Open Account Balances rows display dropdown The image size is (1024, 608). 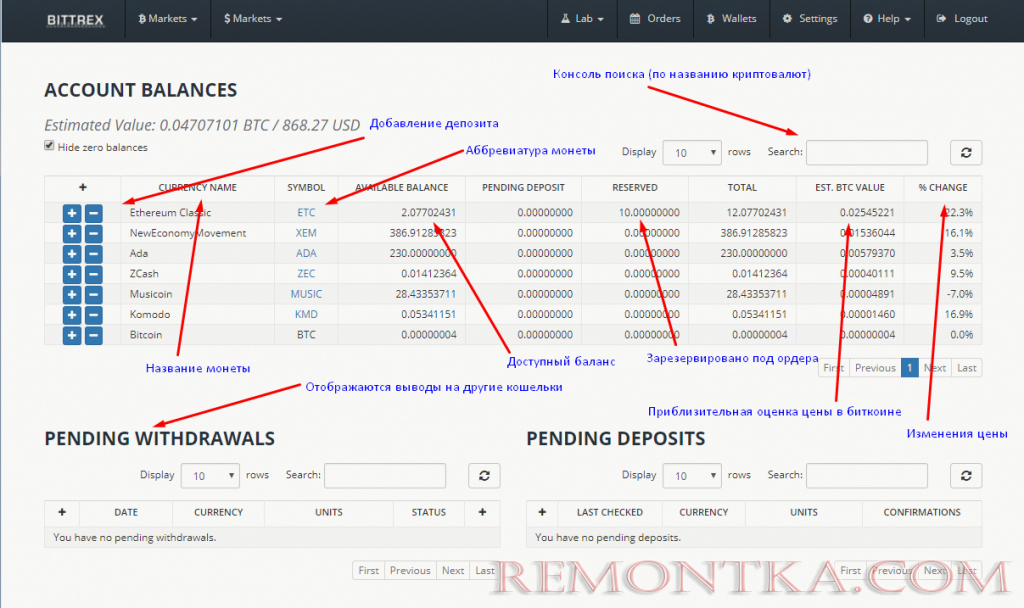point(692,153)
